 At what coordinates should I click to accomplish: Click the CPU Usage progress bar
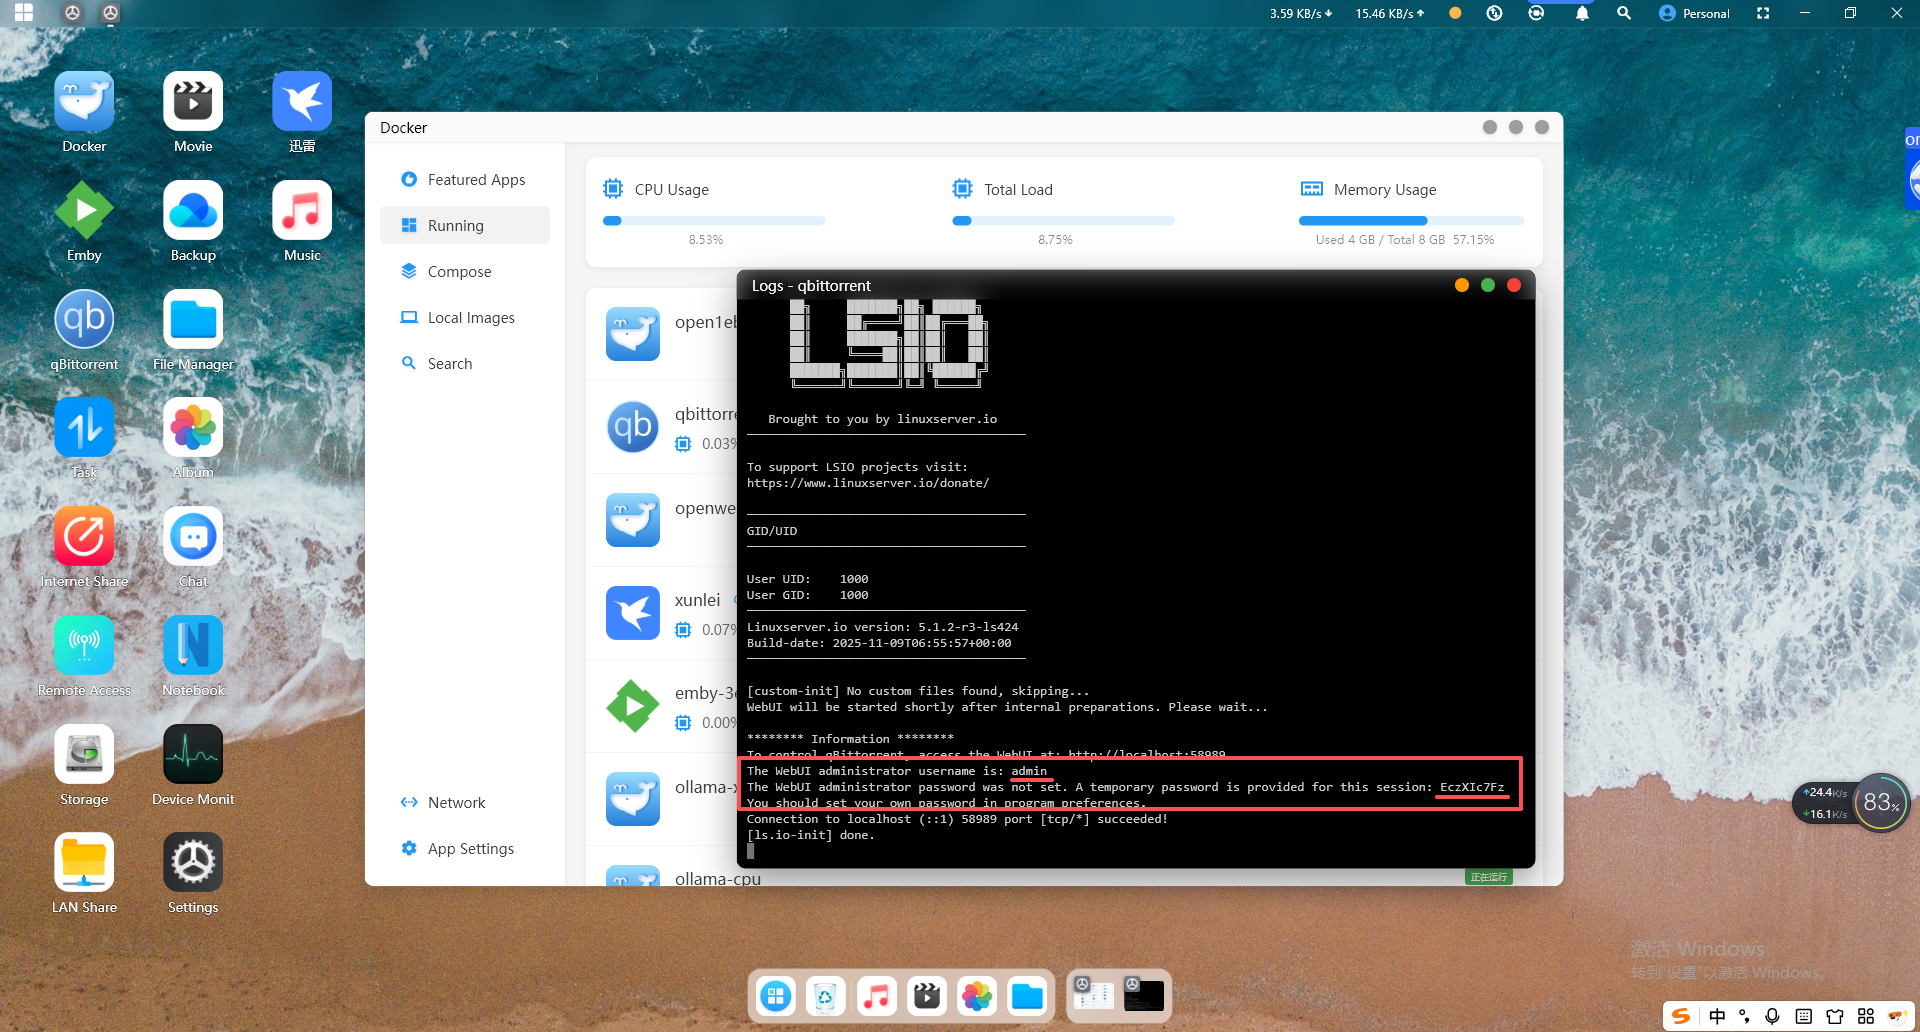click(714, 221)
